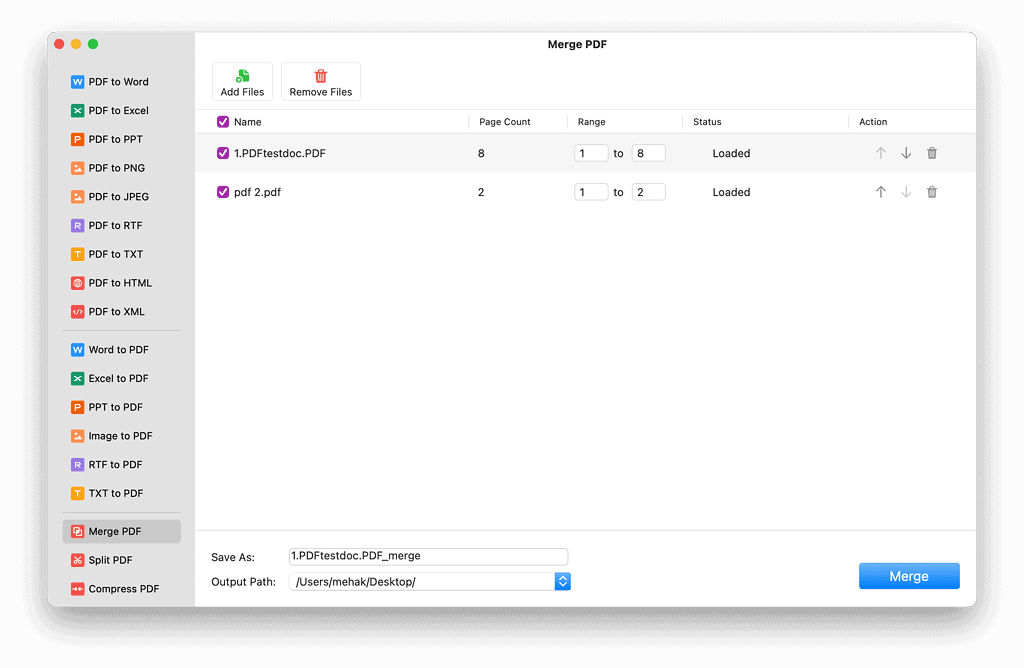
Task: Edit the start page range for pdf 2.pdf
Action: click(591, 192)
